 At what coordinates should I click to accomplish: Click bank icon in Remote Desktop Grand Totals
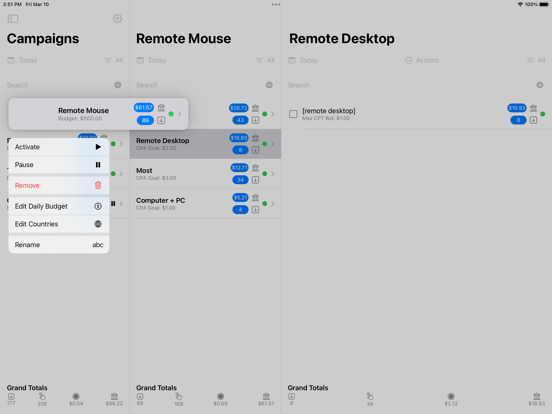point(537,396)
